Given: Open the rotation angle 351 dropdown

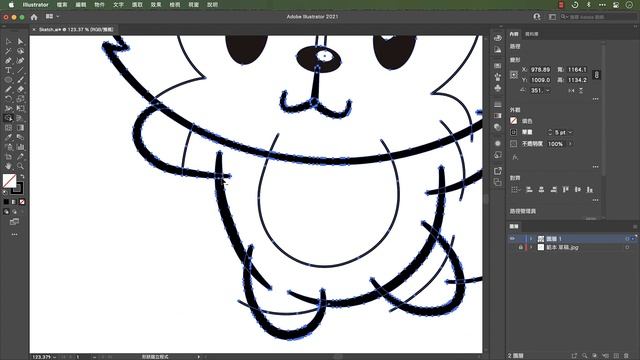Looking at the screenshot, I should [548, 91].
